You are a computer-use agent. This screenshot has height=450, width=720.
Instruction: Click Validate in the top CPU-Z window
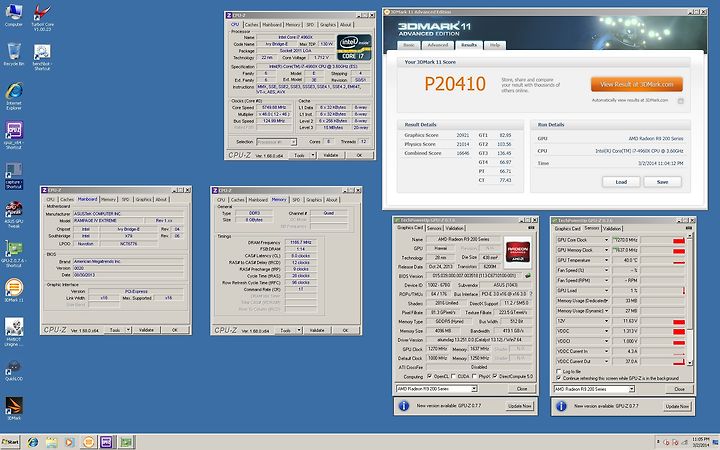coord(331,155)
